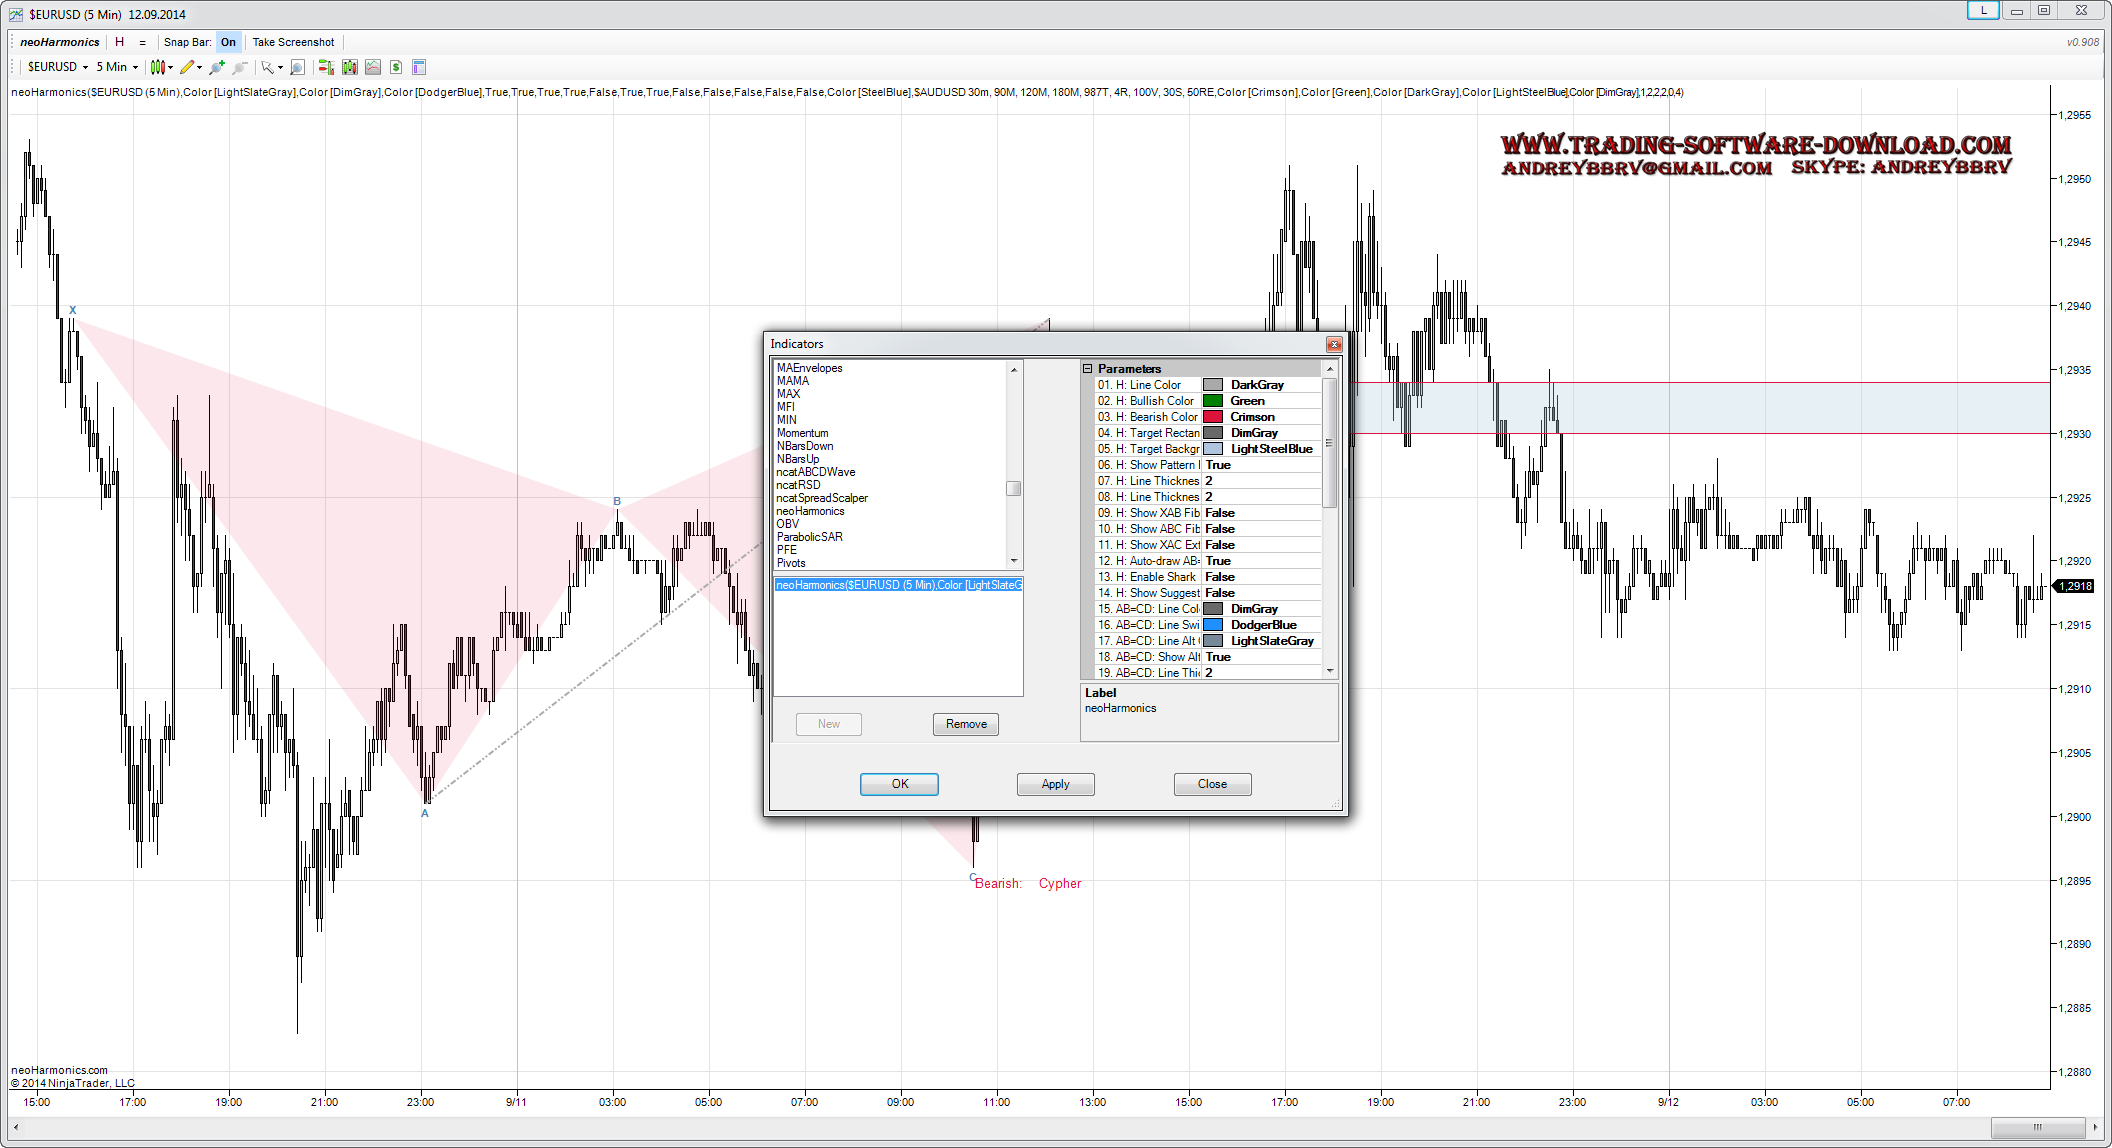Select ncatABCDWave in the indicator list
The width and height of the screenshot is (2112, 1148).
[815, 472]
